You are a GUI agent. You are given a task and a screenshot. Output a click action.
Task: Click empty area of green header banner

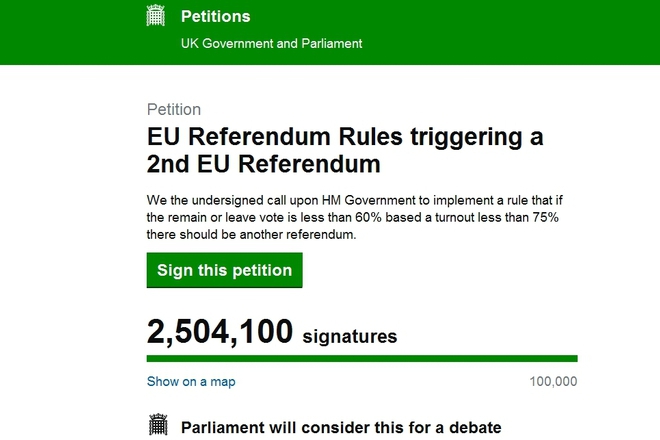coord(500,30)
